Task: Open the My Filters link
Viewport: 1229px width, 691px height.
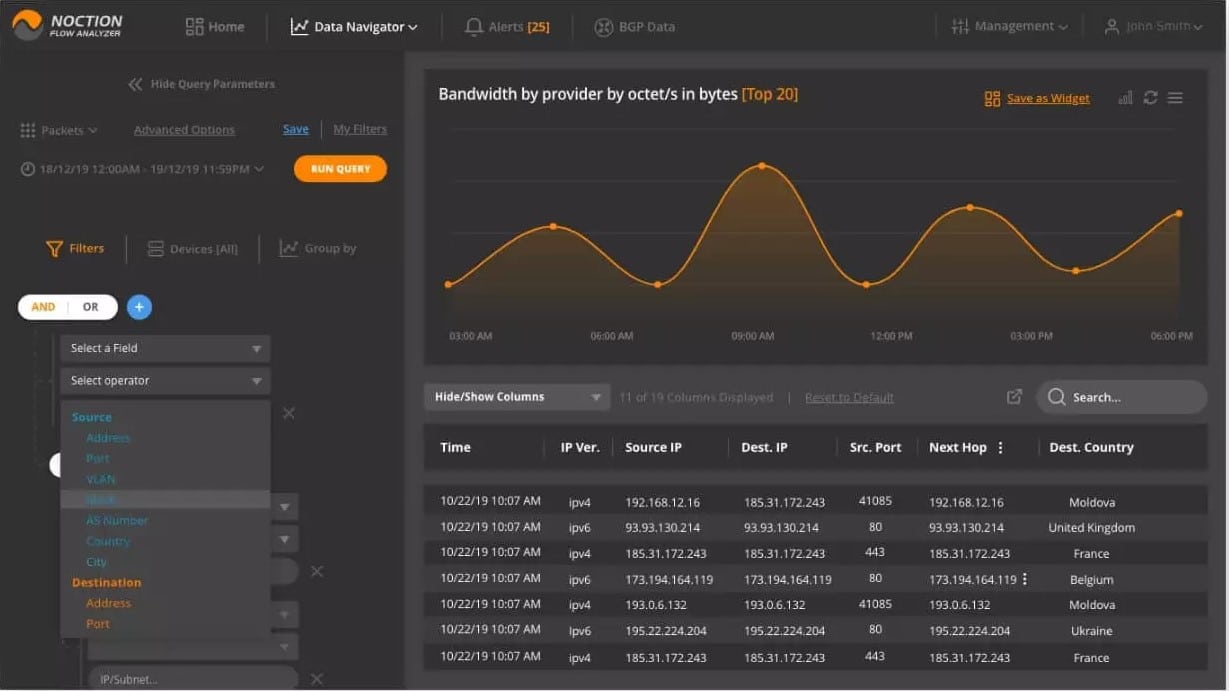Action: tap(360, 129)
